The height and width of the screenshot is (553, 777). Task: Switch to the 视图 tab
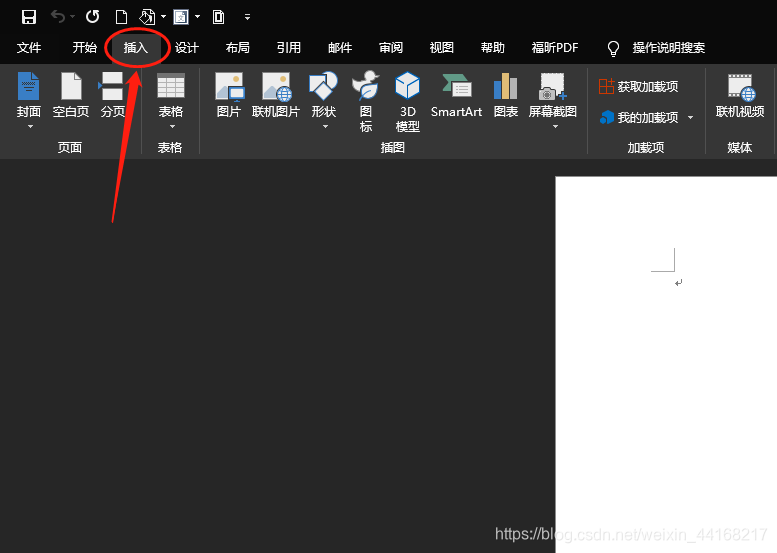[x=442, y=48]
